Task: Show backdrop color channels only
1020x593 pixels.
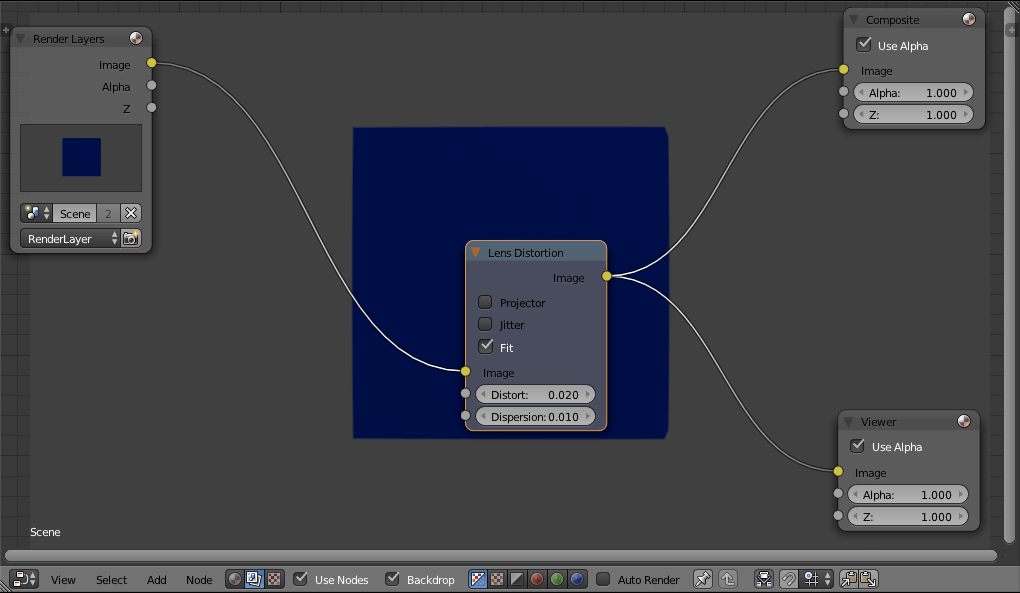Action: [498, 579]
